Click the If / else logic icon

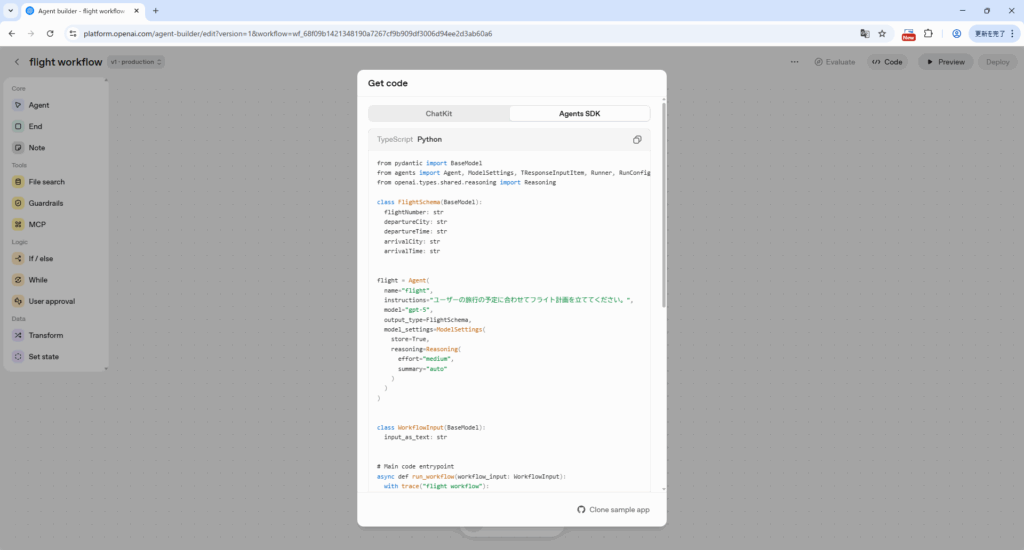[18, 258]
